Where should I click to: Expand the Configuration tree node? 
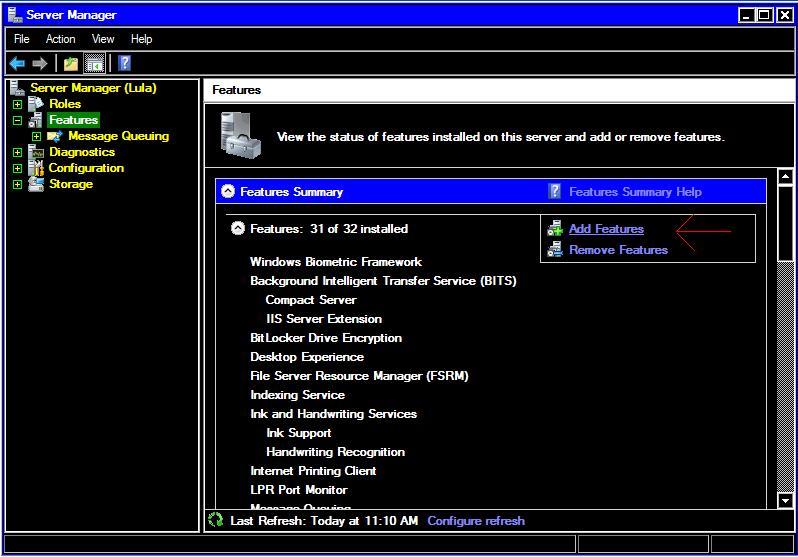[x=17, y=169]
